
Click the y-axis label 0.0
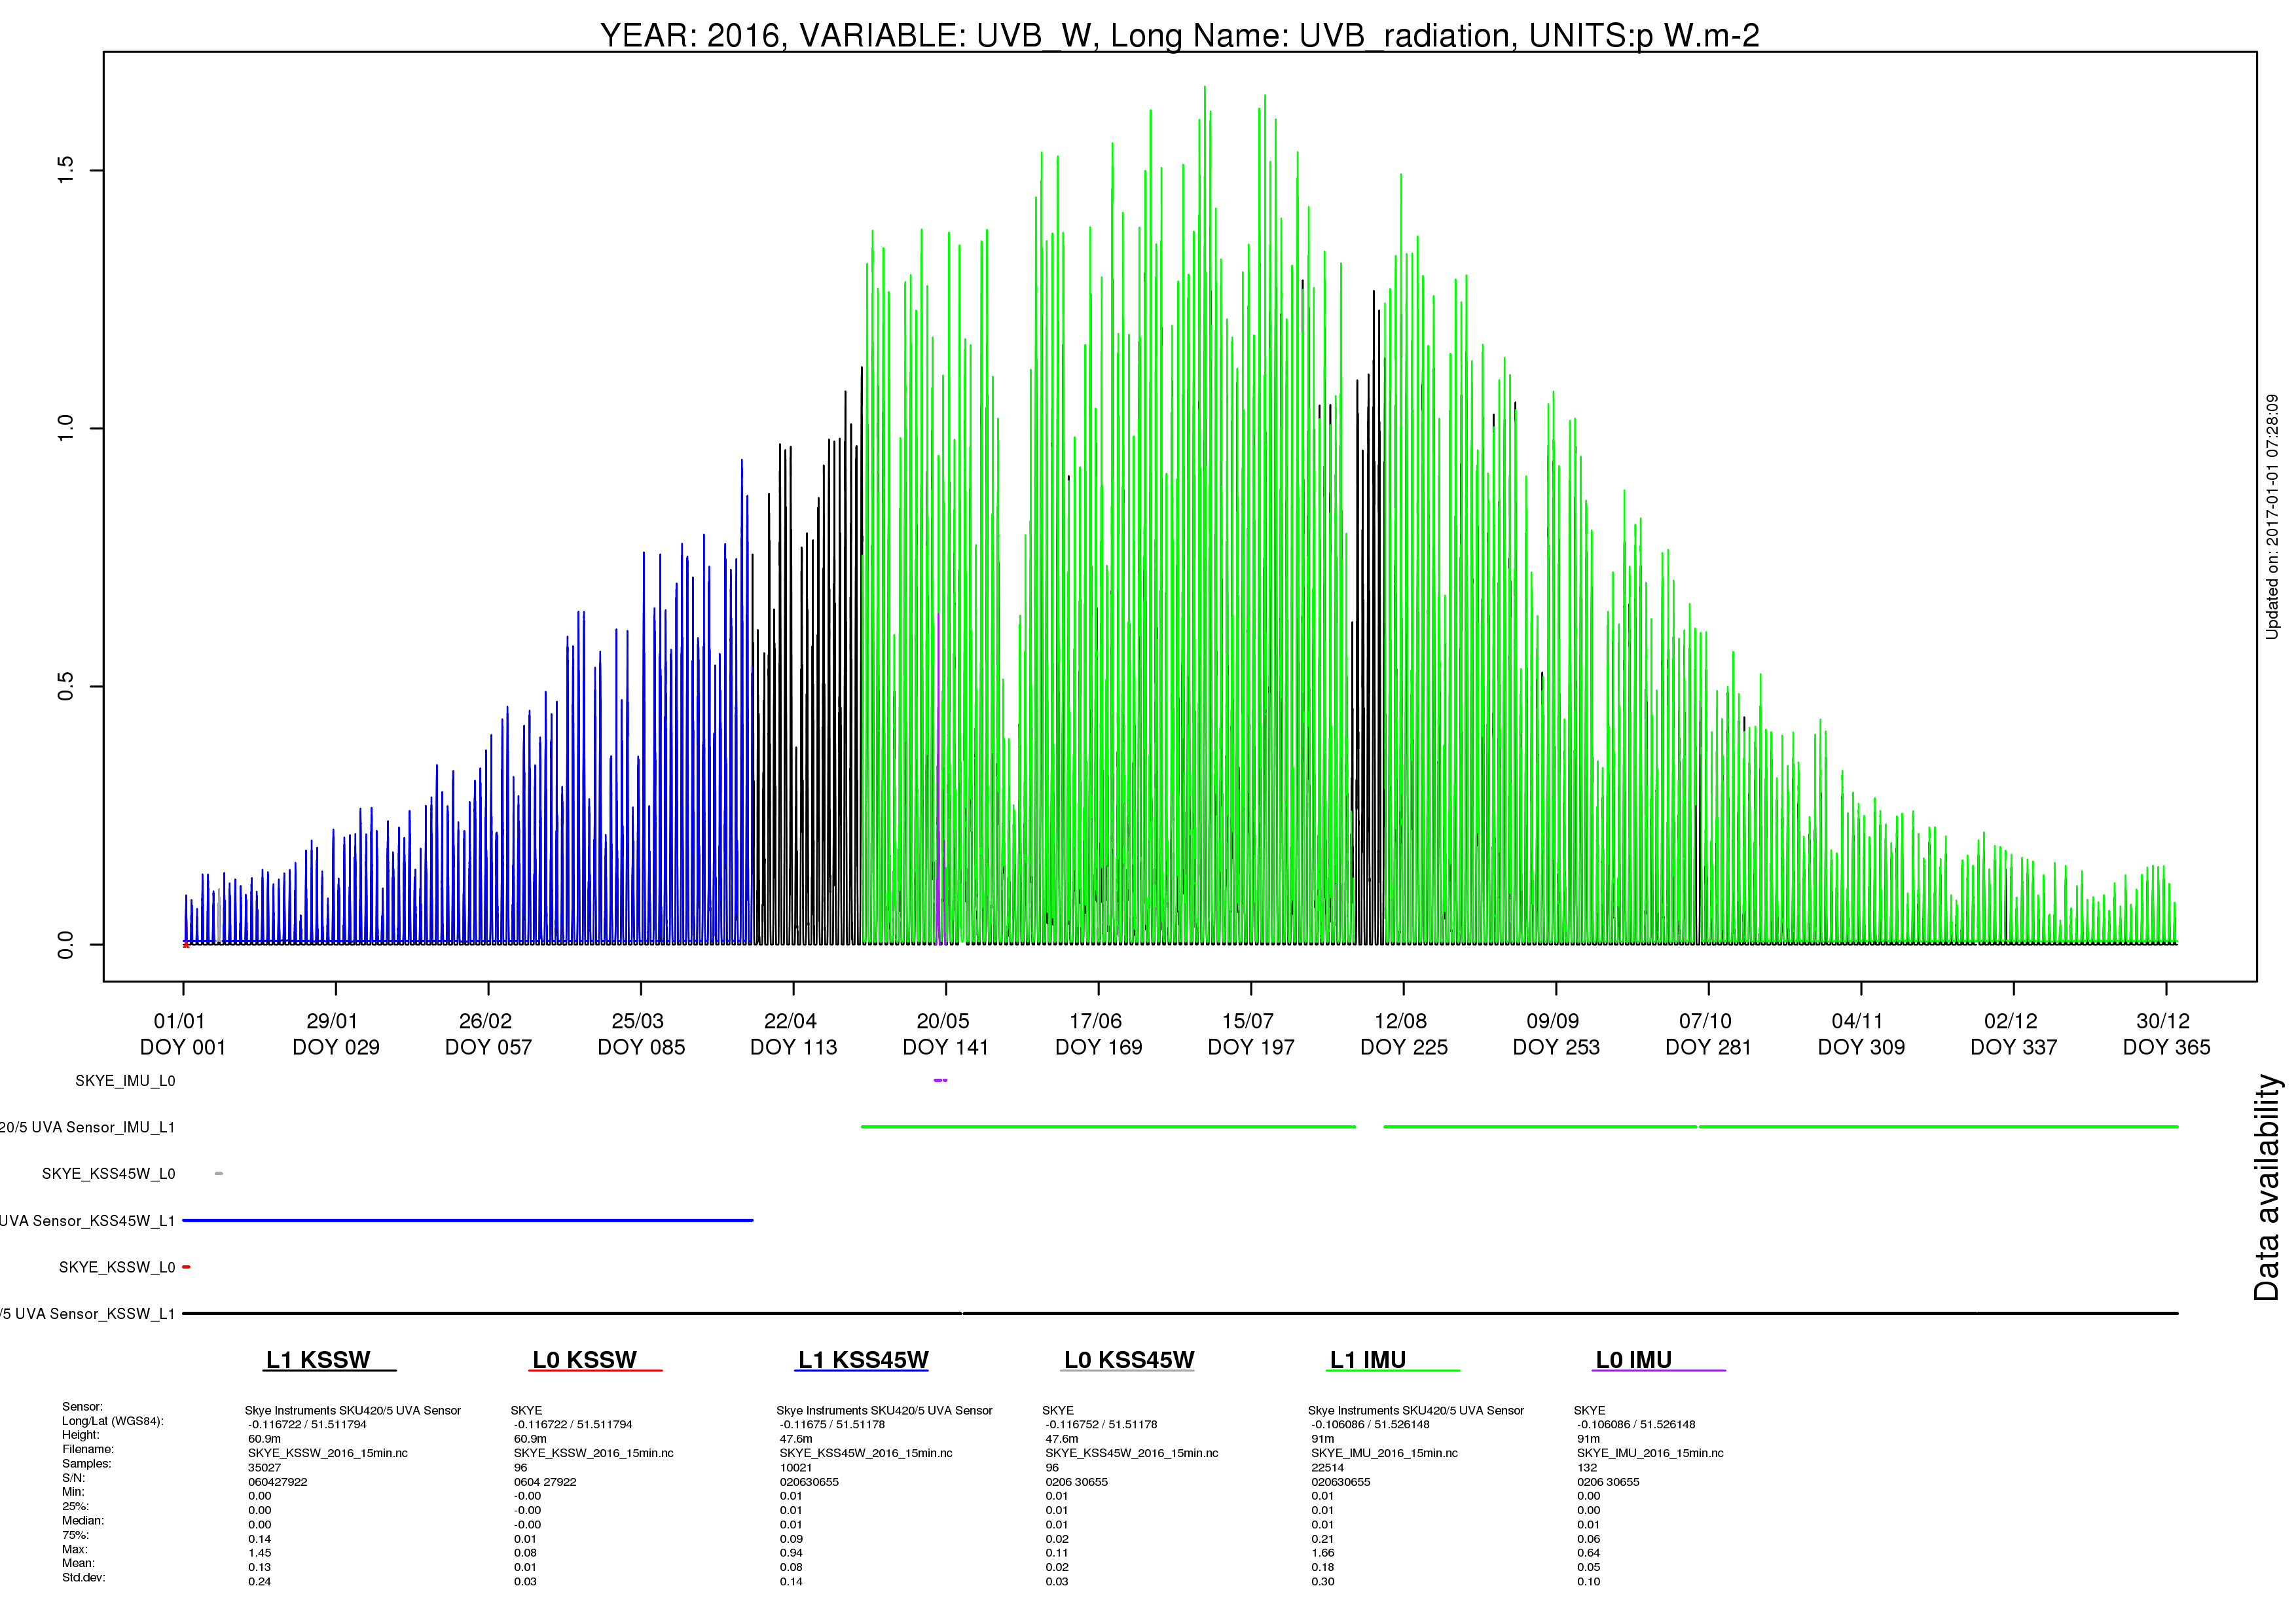click(x=66, y=945)
